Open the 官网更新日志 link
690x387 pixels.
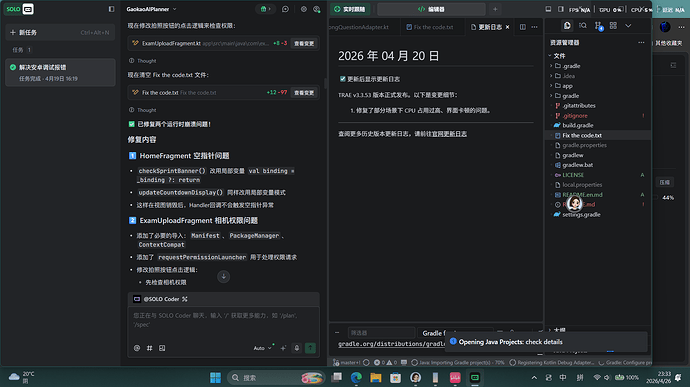tap(449, 134)
